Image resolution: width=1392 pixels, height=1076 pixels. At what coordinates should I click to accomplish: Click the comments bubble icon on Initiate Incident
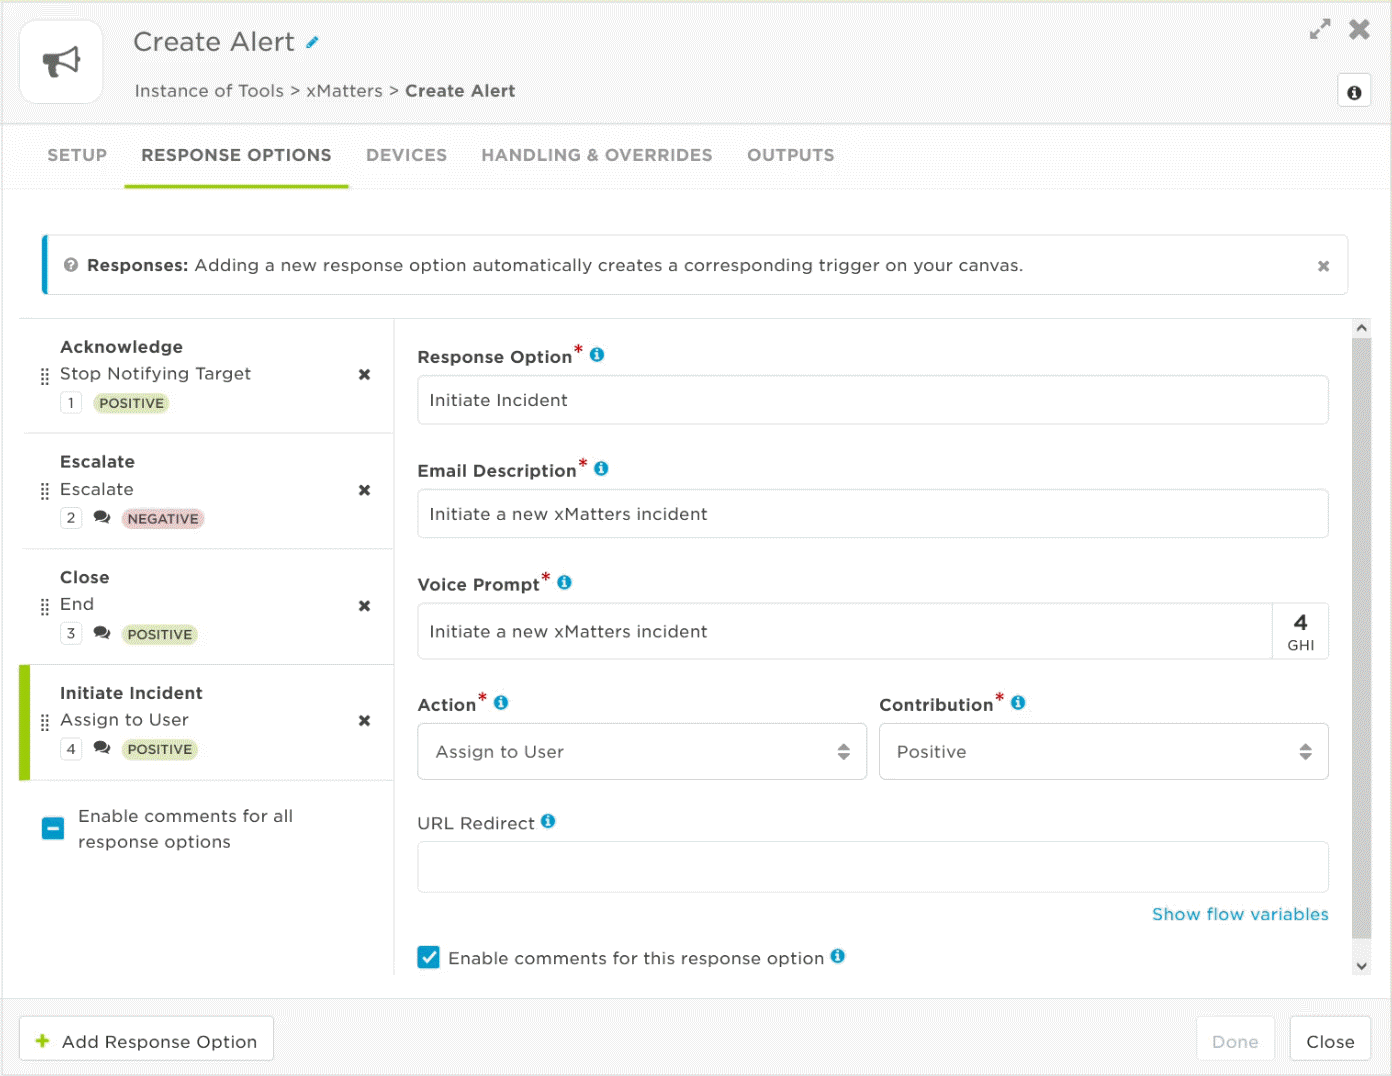coord(102,748)
